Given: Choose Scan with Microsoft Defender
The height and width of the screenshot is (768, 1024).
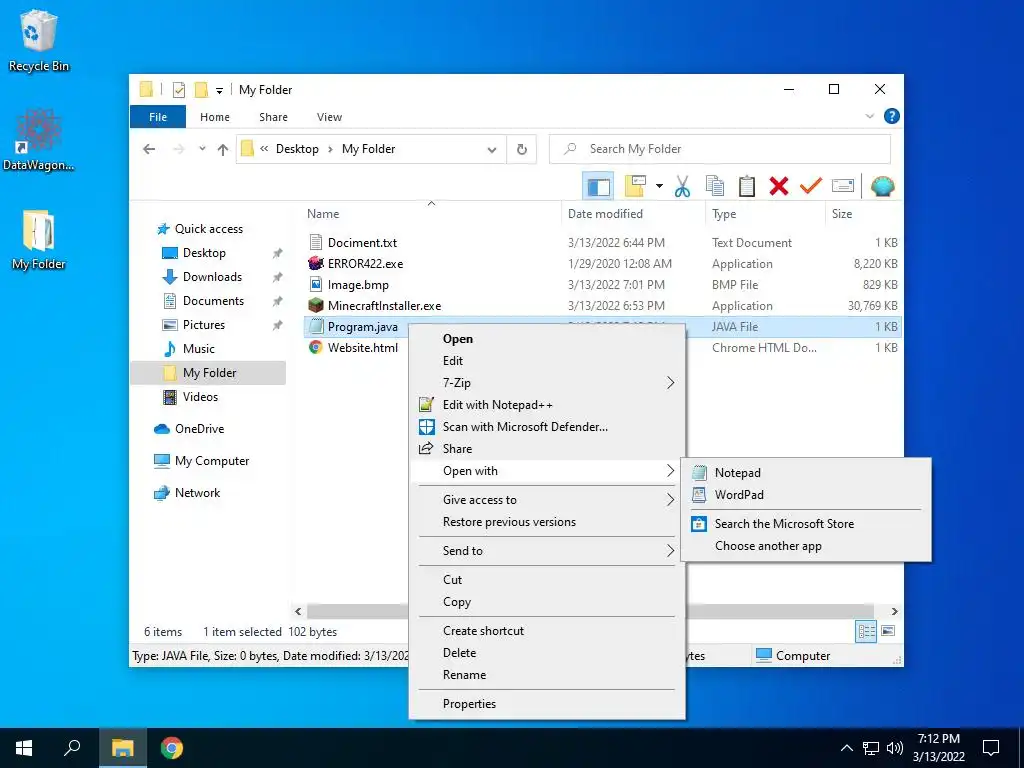Looking at the screenshot, I should (547, 427).
